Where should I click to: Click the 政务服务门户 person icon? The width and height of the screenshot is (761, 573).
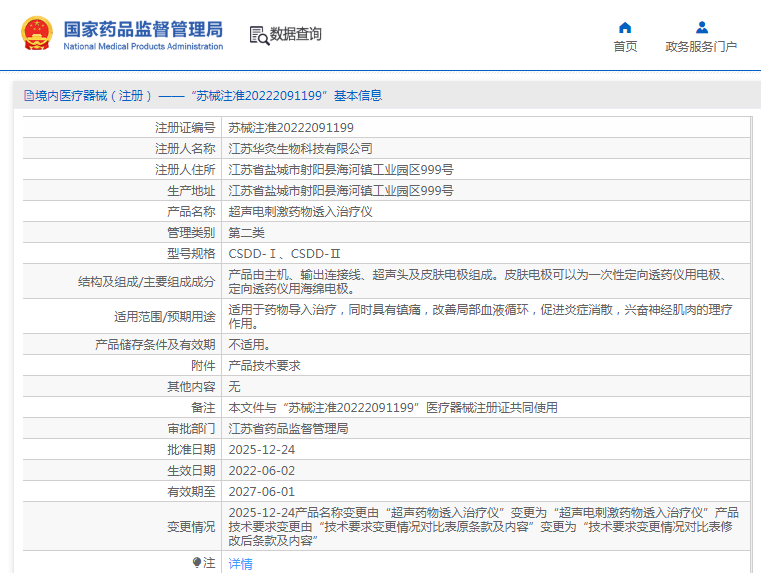(701, 27)
